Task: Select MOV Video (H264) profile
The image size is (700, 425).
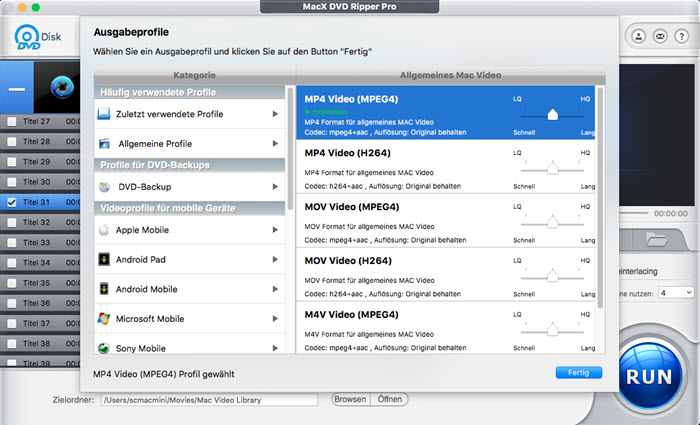Action: tap(446, 274)
